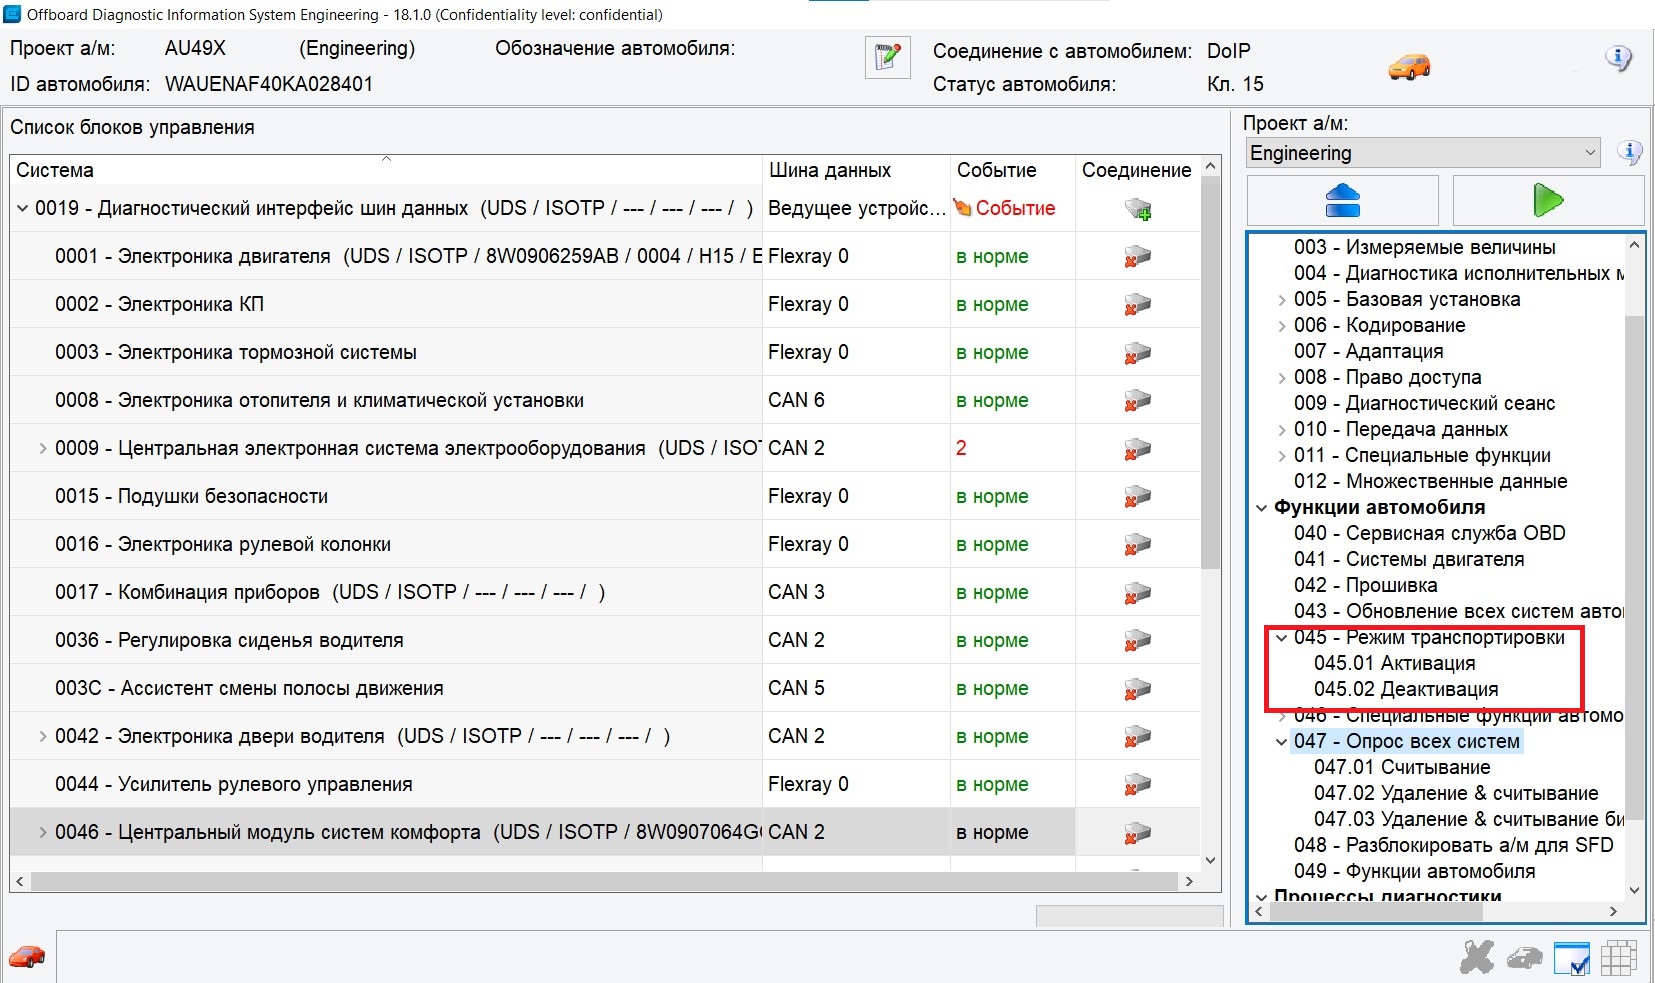Click connection icon for 0001 Электроника двигателя

(1137, 257)
